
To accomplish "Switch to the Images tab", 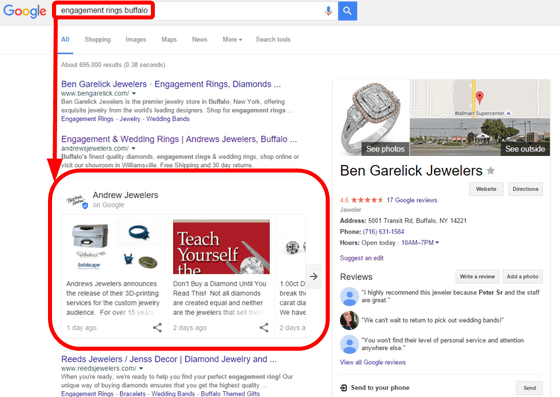I will pos(136,39).
